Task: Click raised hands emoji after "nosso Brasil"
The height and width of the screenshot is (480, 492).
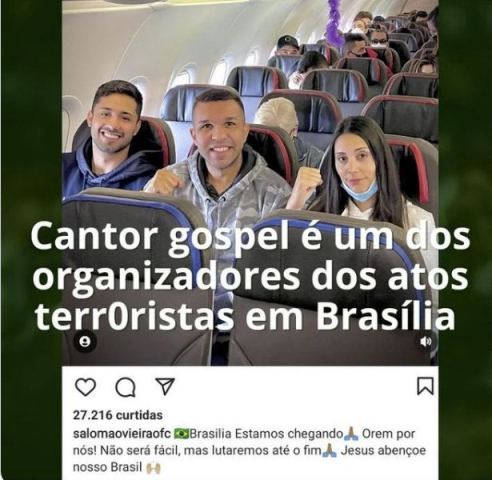Action: (154, 468)
